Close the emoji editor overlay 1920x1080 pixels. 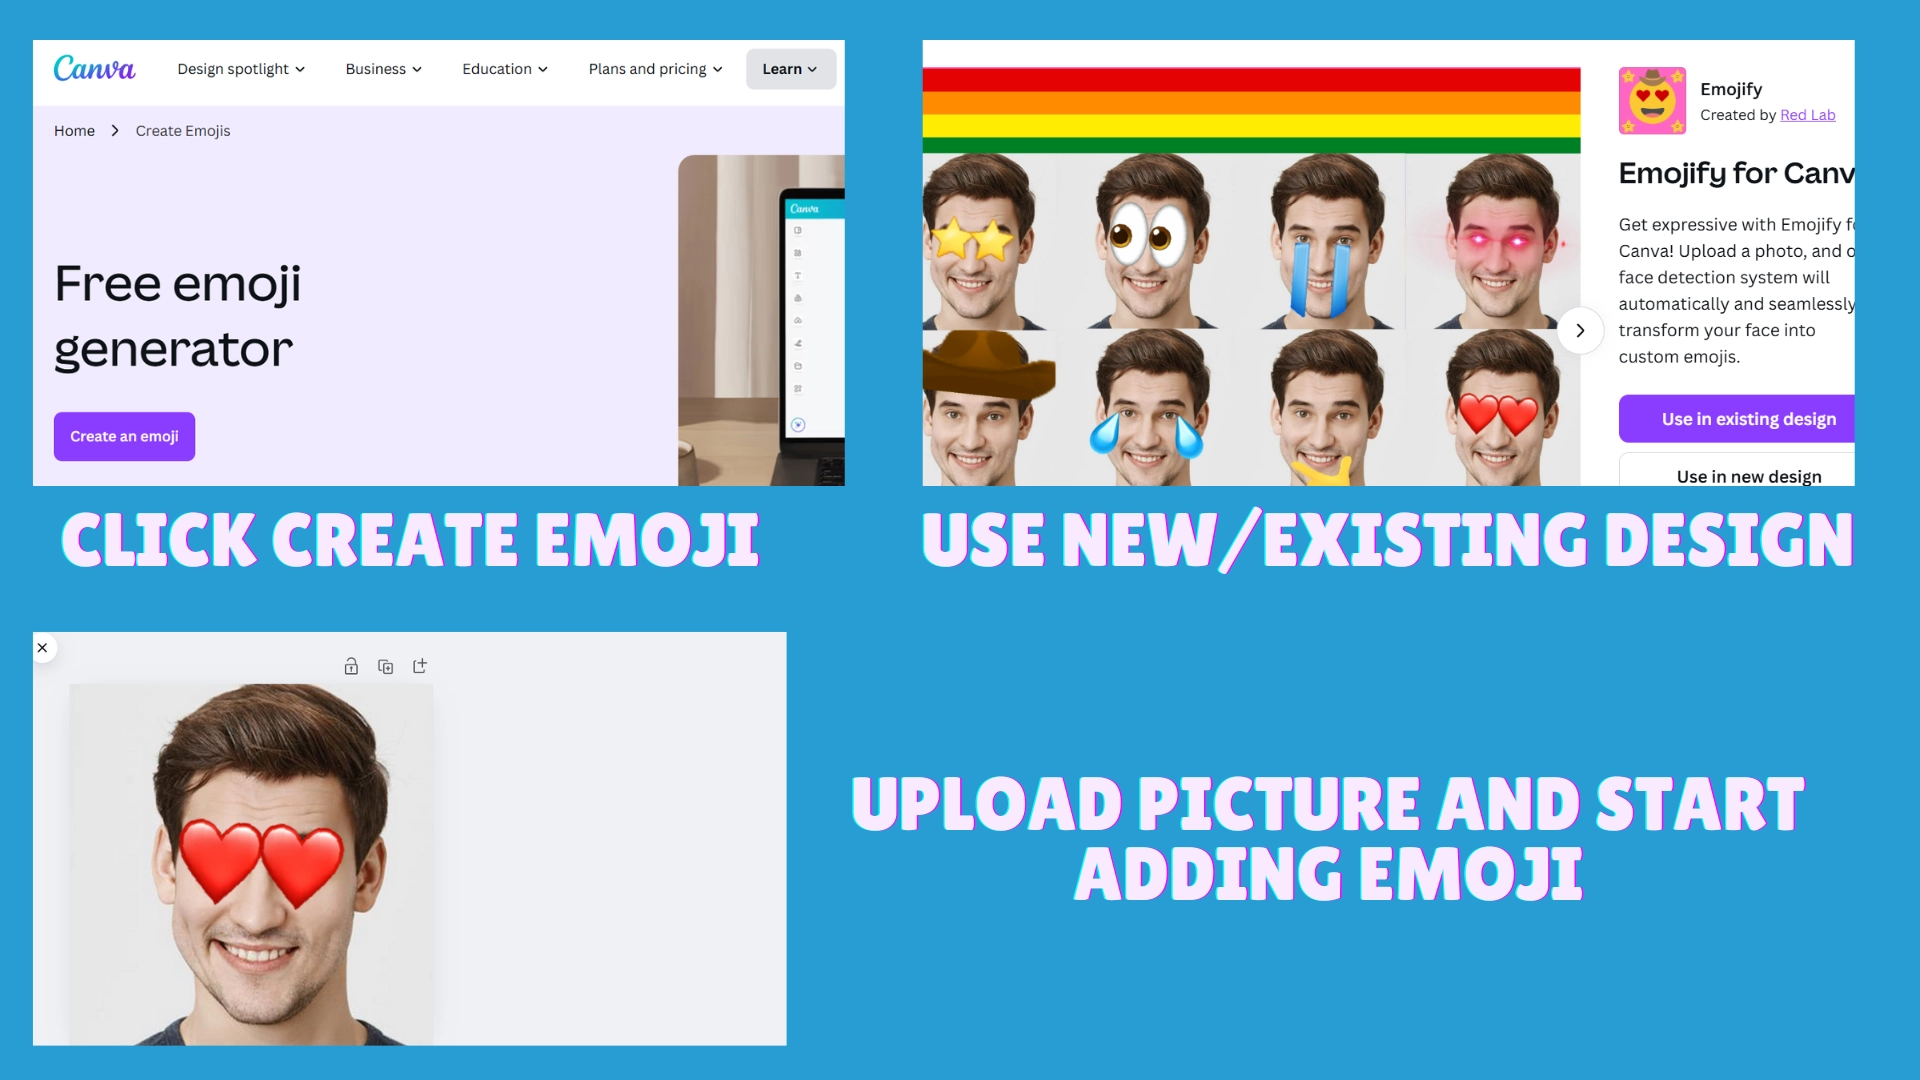click(x=42, y=647)
